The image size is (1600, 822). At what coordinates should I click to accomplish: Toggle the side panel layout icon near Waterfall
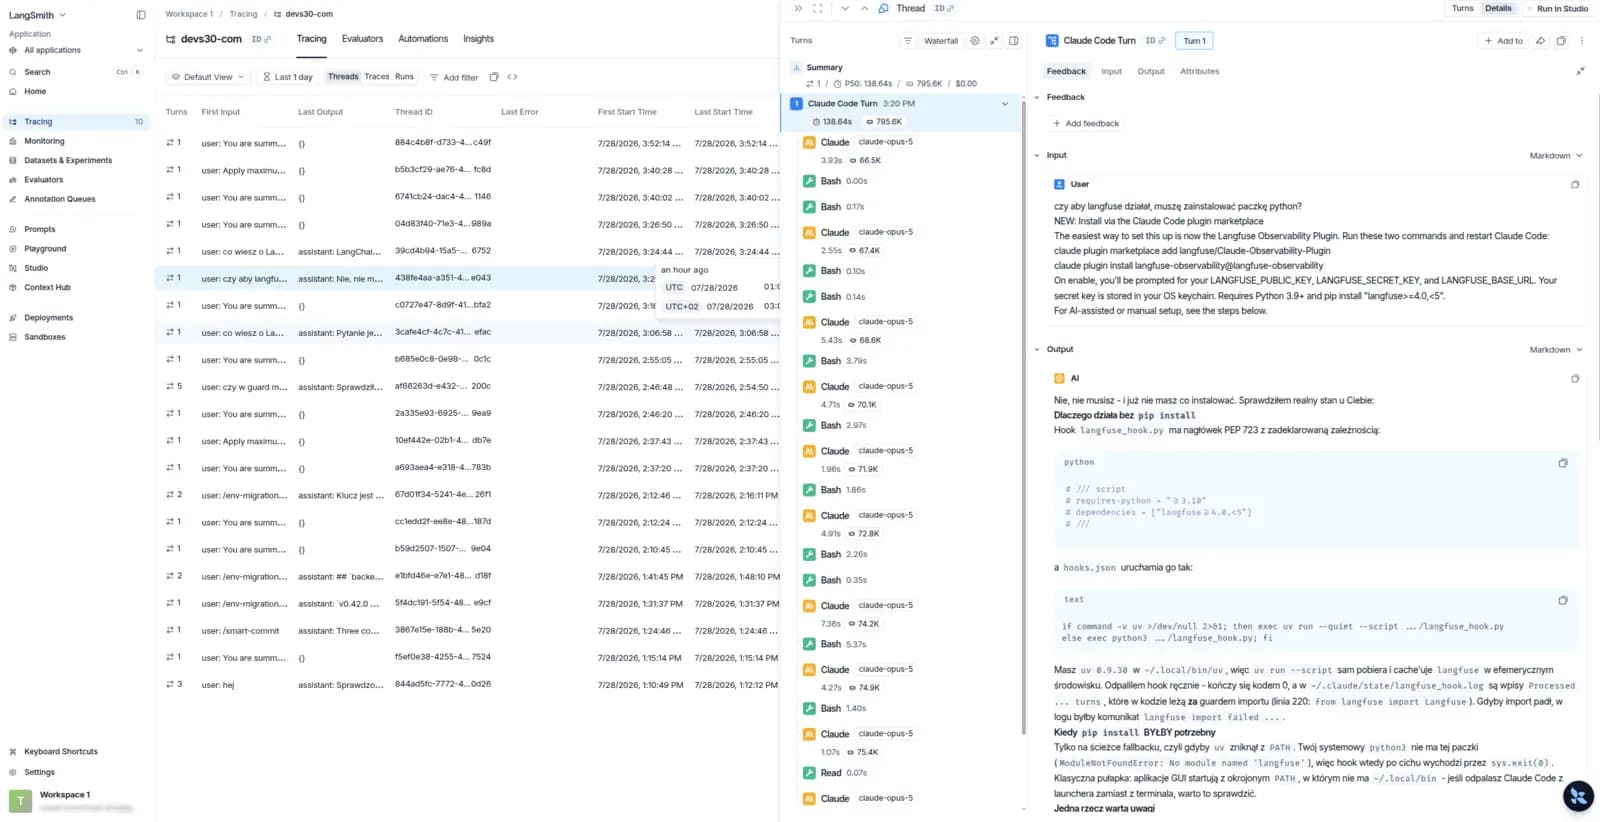point(1014,41)
